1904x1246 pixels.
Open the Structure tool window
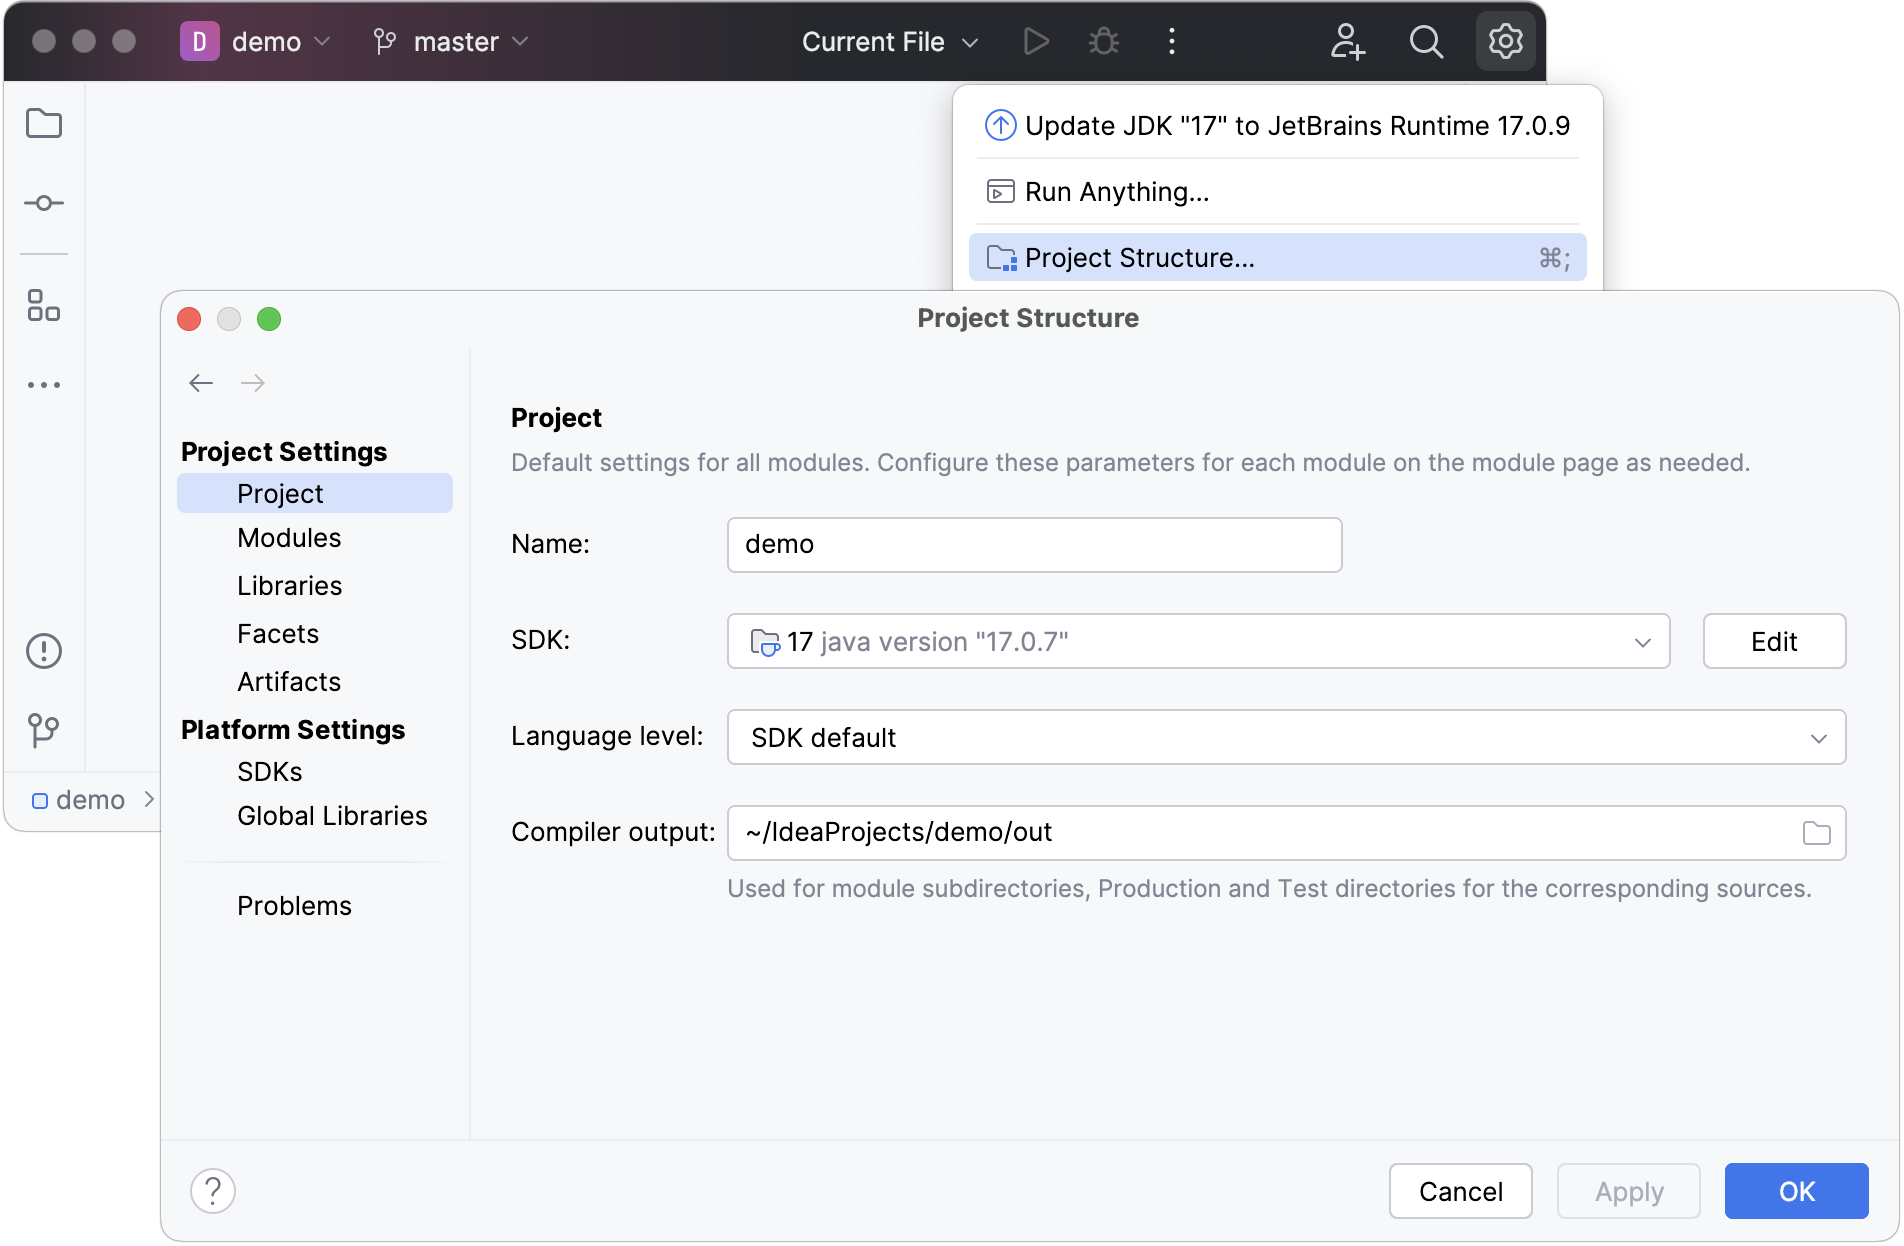pyautogui.click(x=44, y=307)
